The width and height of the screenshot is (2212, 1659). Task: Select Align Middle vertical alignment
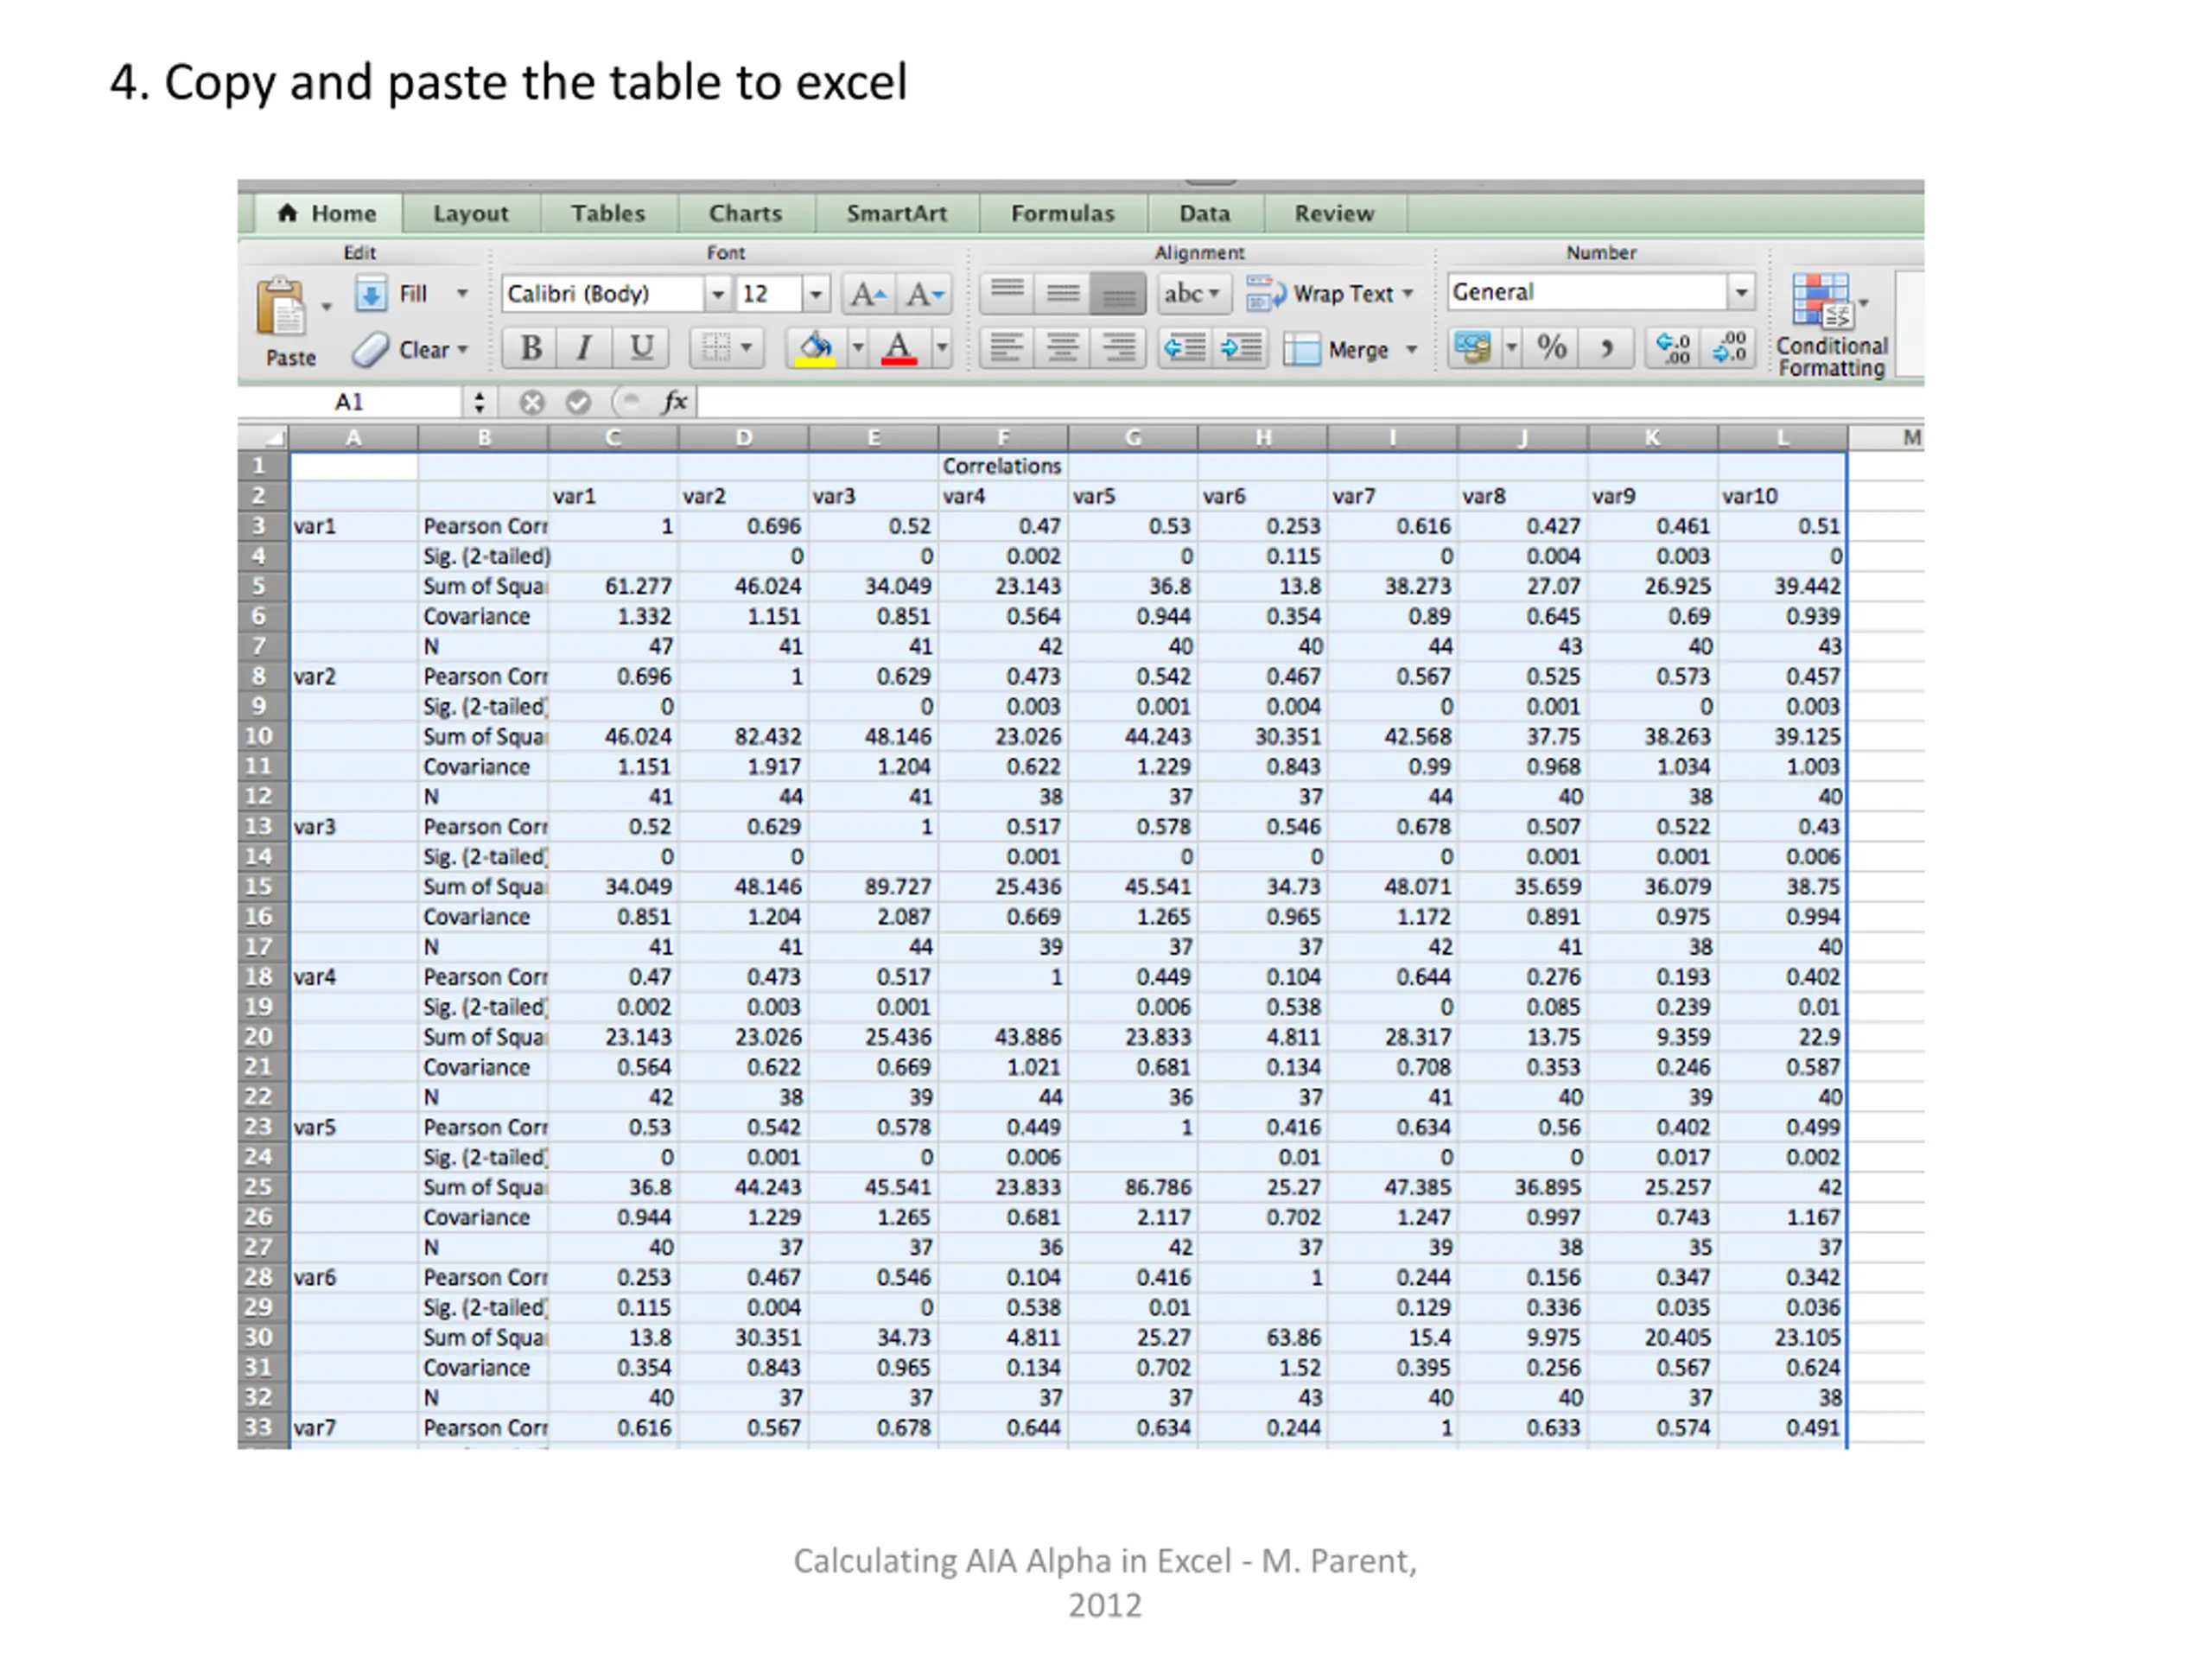point(1063,294)
